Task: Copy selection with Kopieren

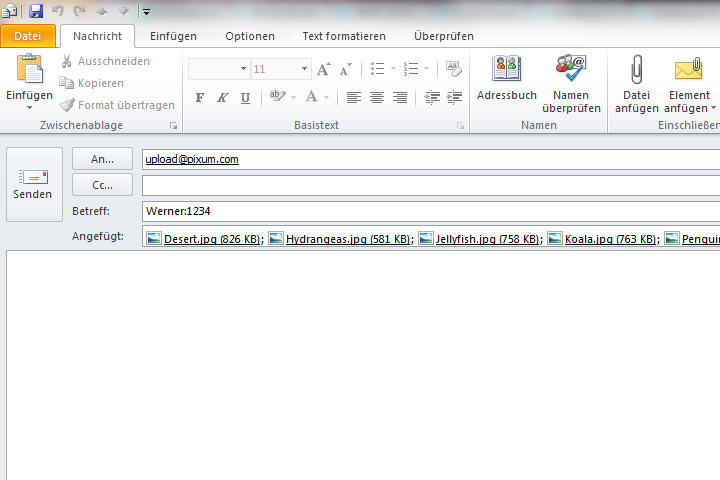Action: click(x=92, y=83)
